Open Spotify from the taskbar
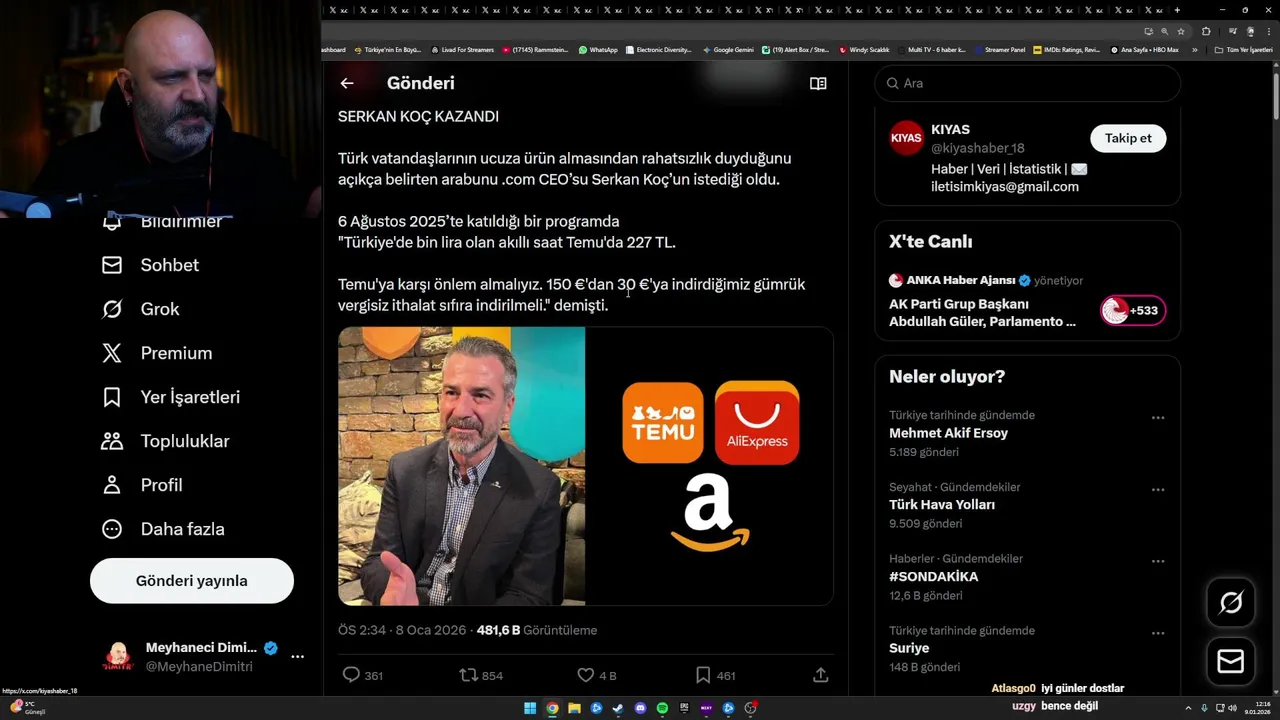Image resolution: width=1280 pixels, height=720 pixels. [662, 708]
